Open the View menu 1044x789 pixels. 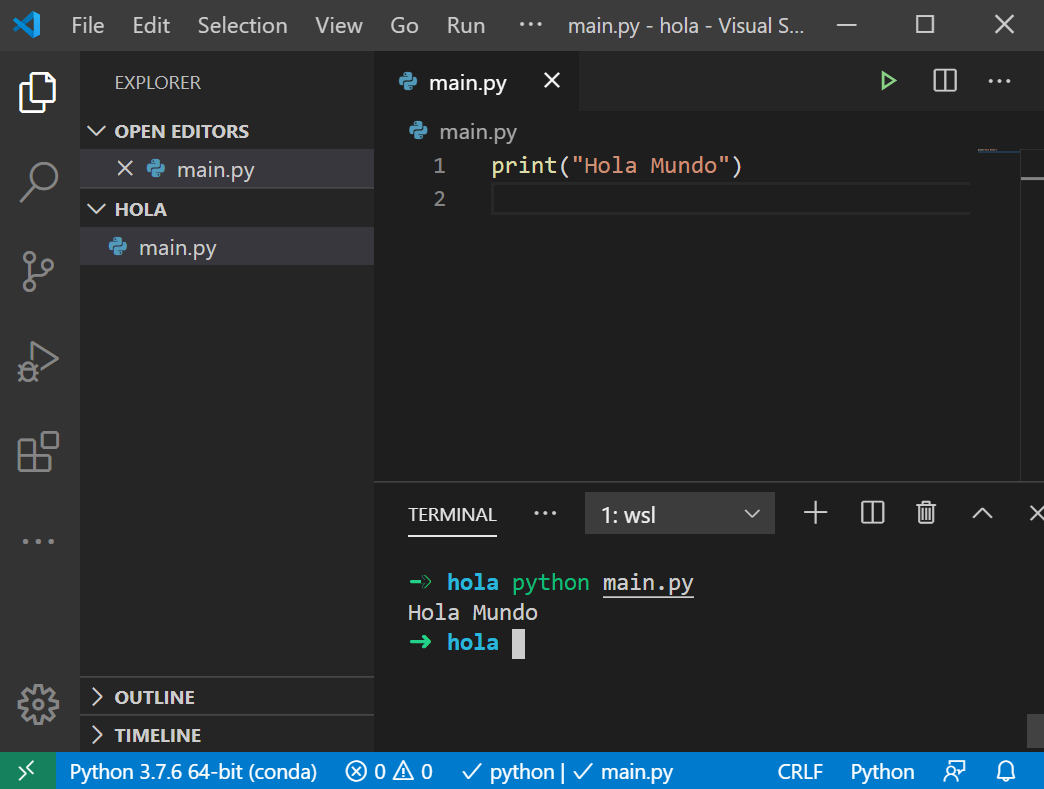pyautogui.click(x=339, y=25)
